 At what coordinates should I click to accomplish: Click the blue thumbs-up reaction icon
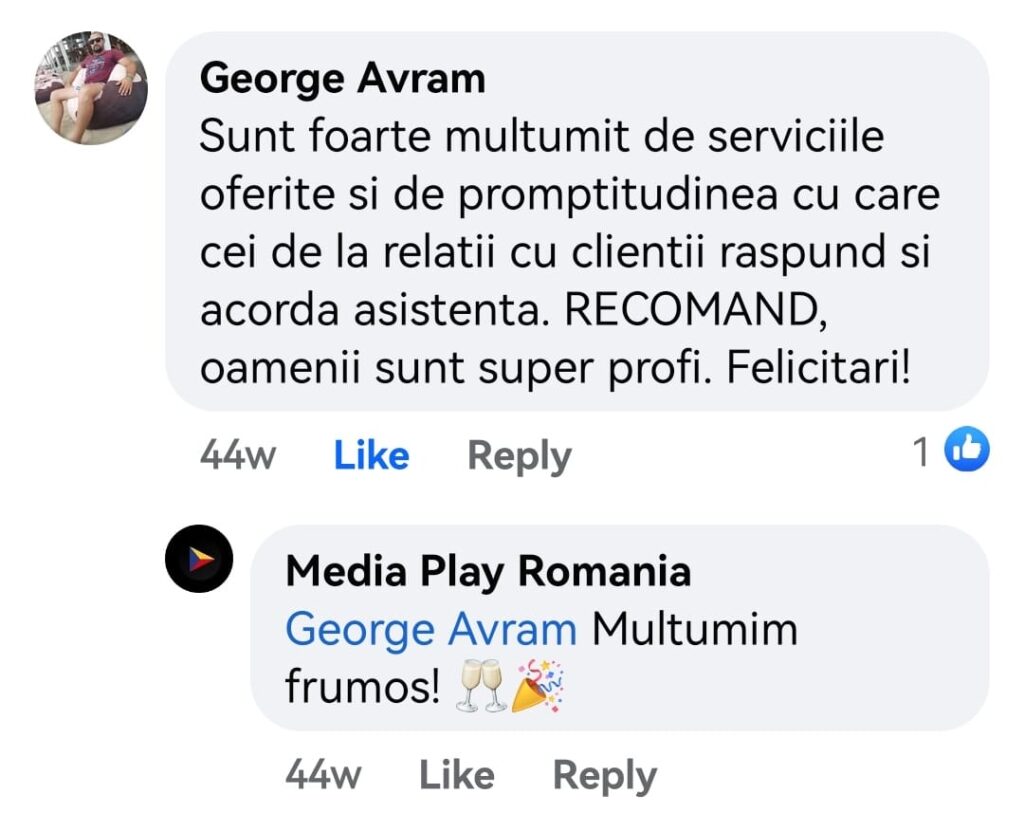[967, 451]
